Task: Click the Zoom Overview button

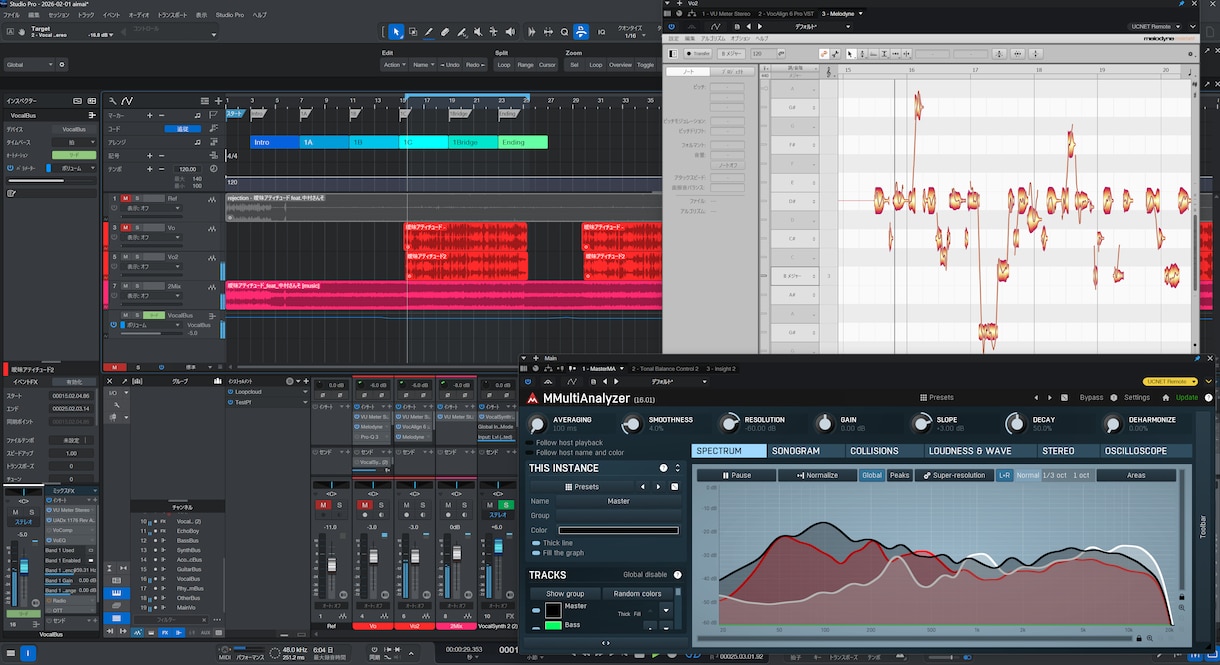Action: [x=621, y=64]
